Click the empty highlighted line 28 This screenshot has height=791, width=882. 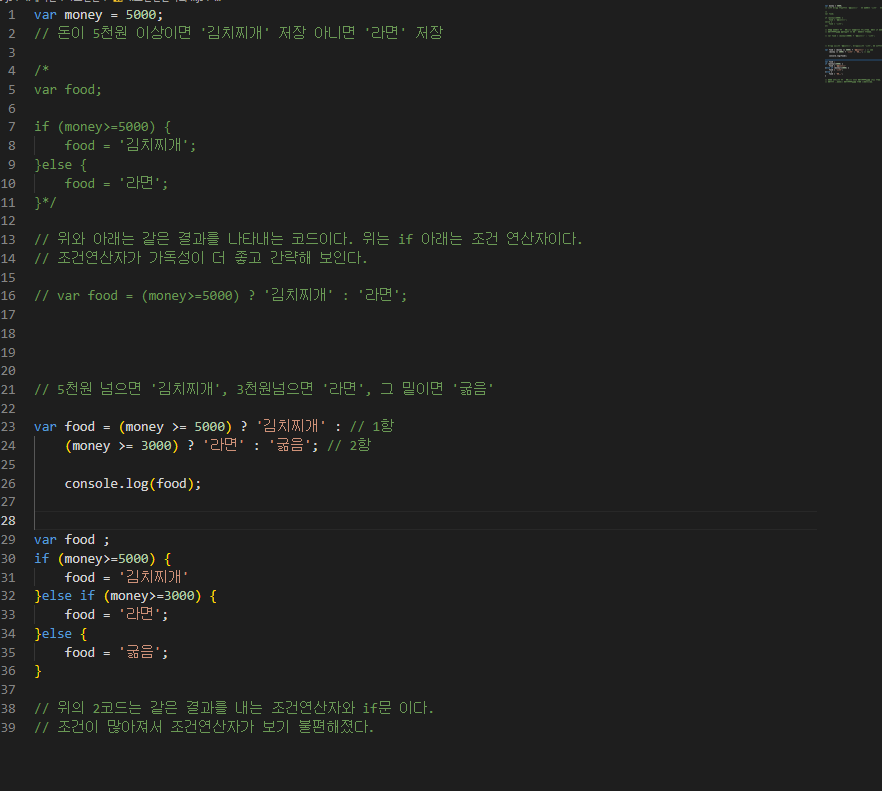pos(425,520)
